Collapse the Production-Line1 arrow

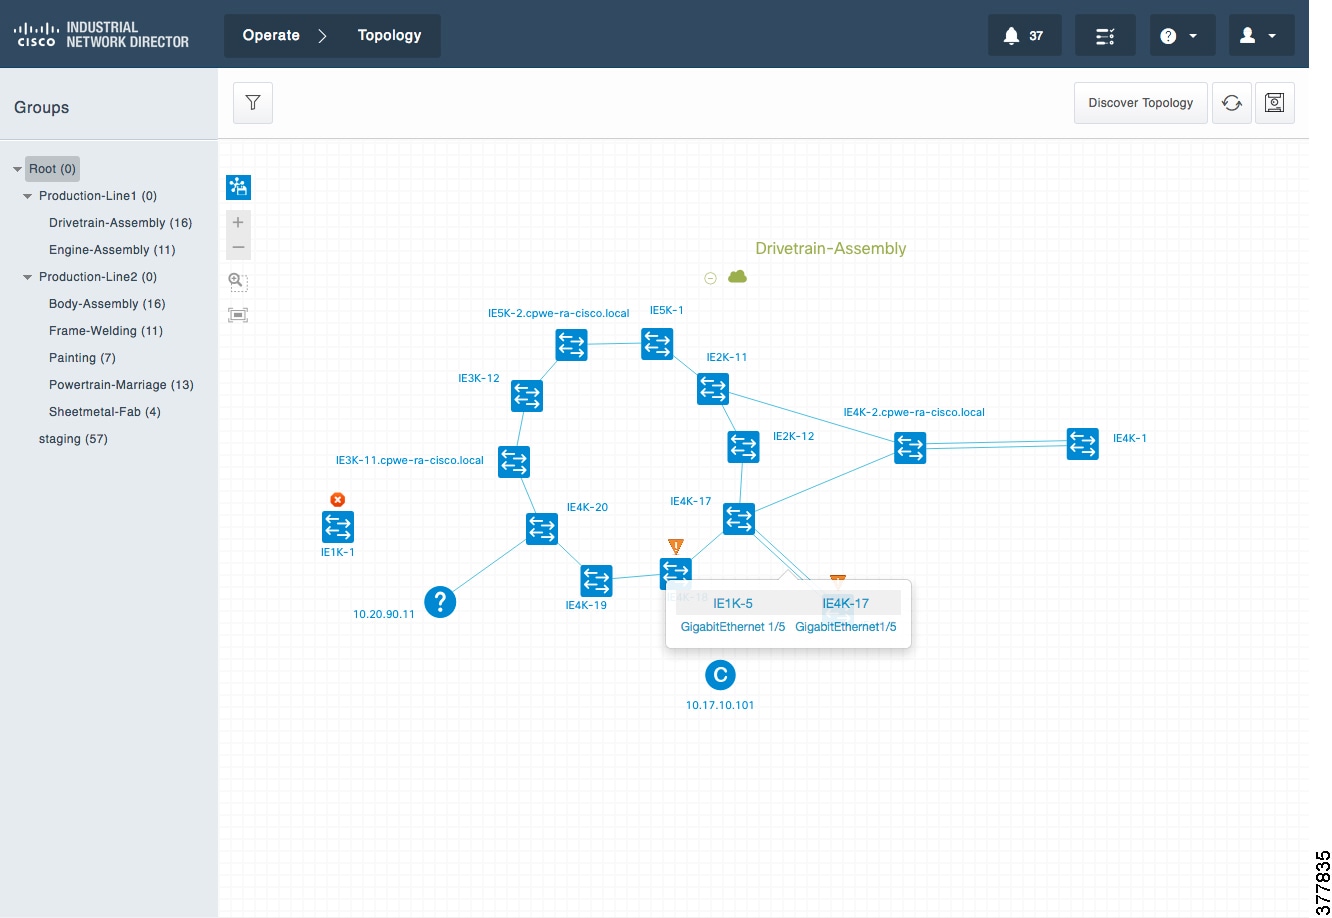[28, 196]
